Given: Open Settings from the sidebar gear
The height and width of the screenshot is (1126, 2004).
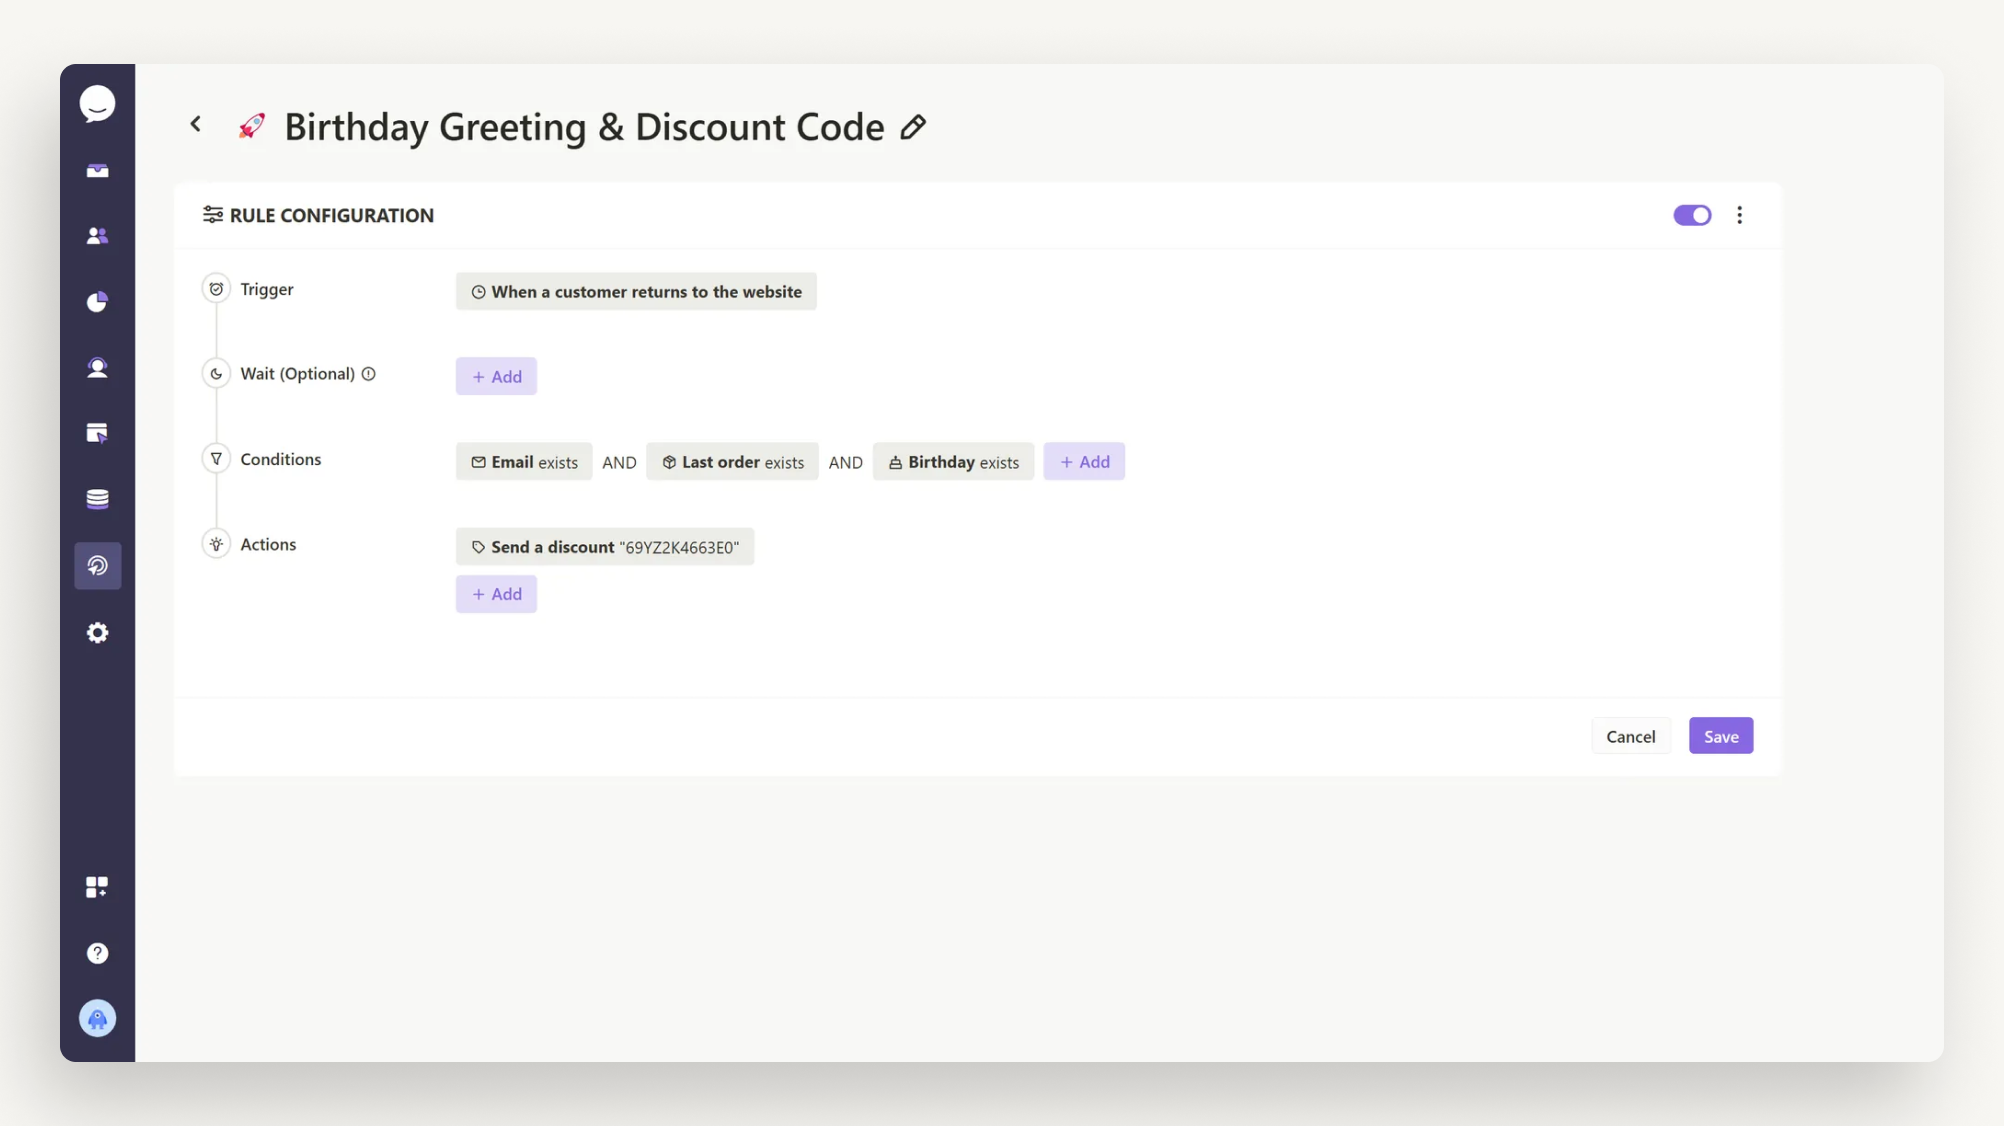Looking at the screenshot, I should point(97,632).
